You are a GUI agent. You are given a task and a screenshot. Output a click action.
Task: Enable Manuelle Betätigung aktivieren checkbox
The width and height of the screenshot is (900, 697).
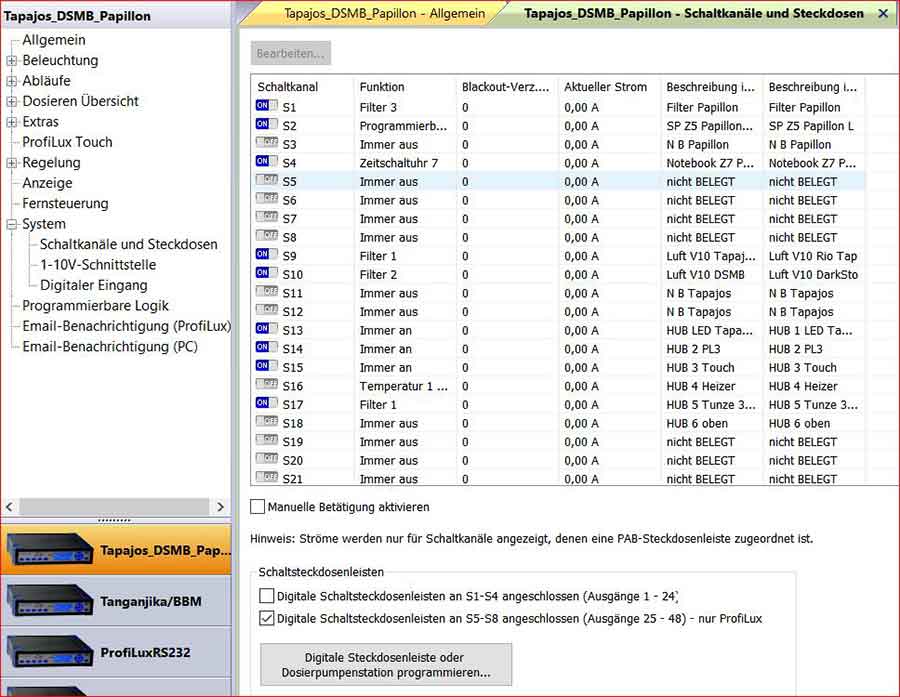click(x=258, y=507)
